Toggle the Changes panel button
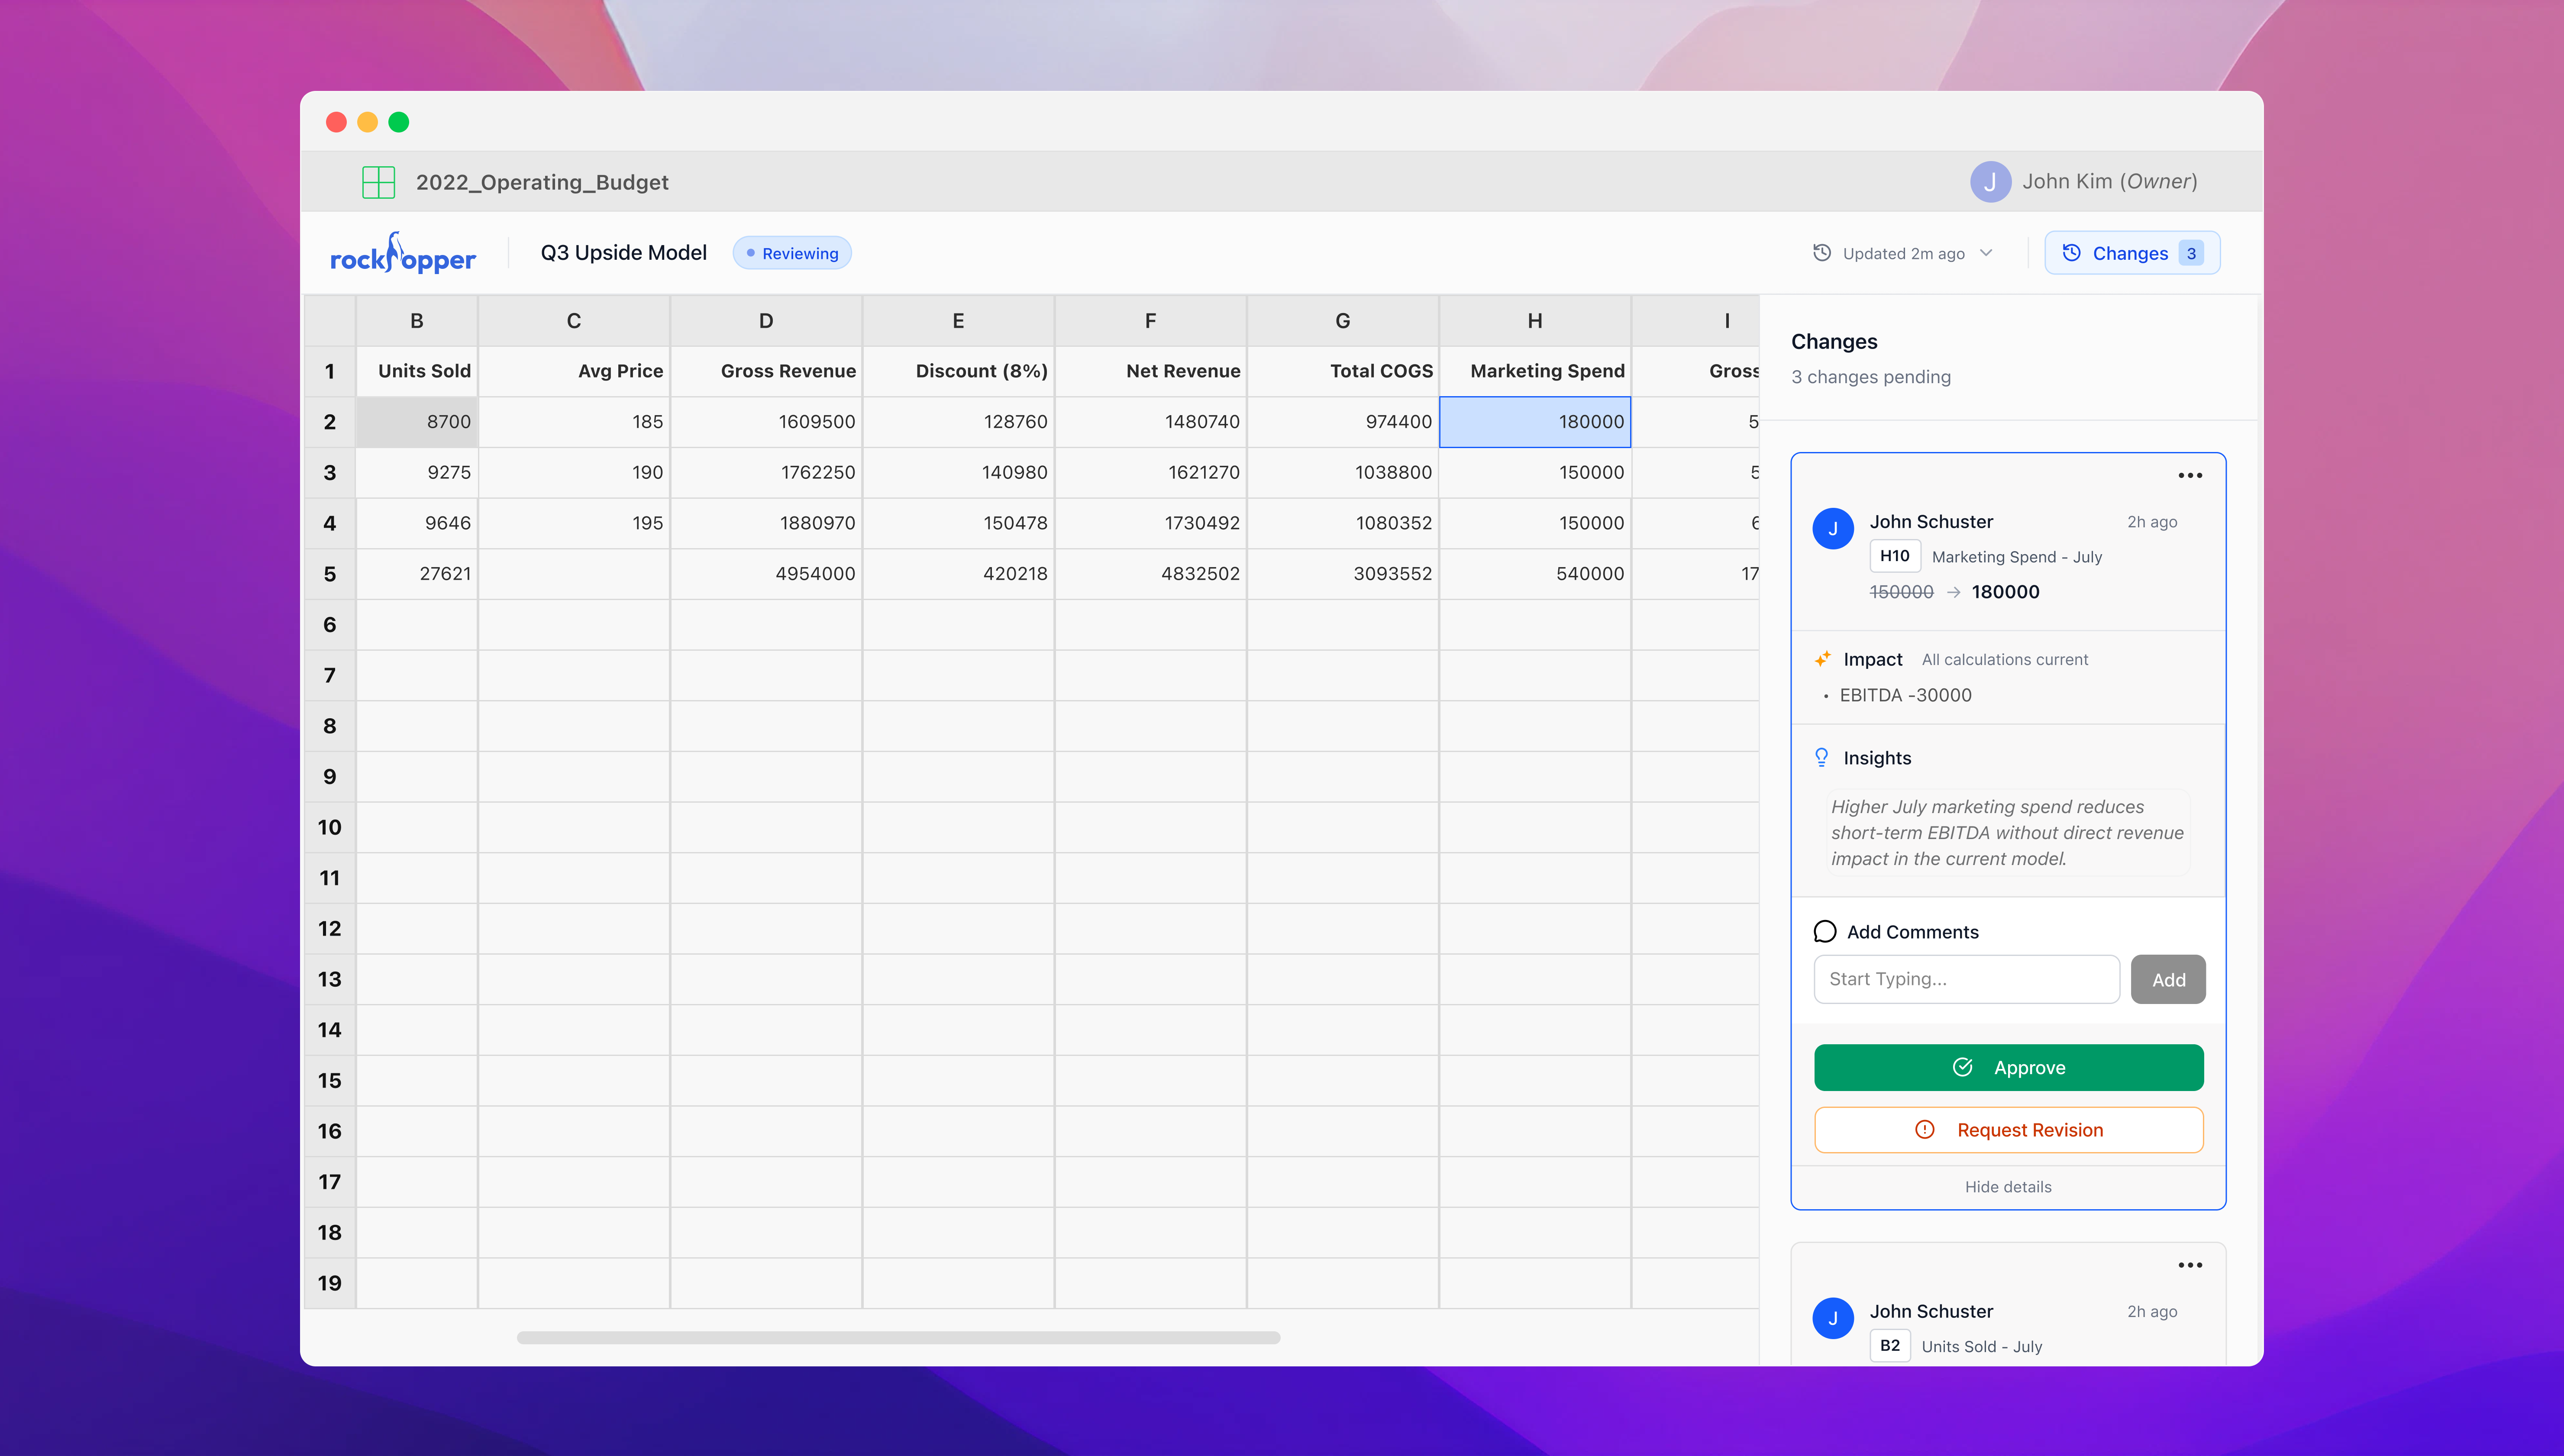This screenshot has height=1456, width=2564. [2131, 253]
